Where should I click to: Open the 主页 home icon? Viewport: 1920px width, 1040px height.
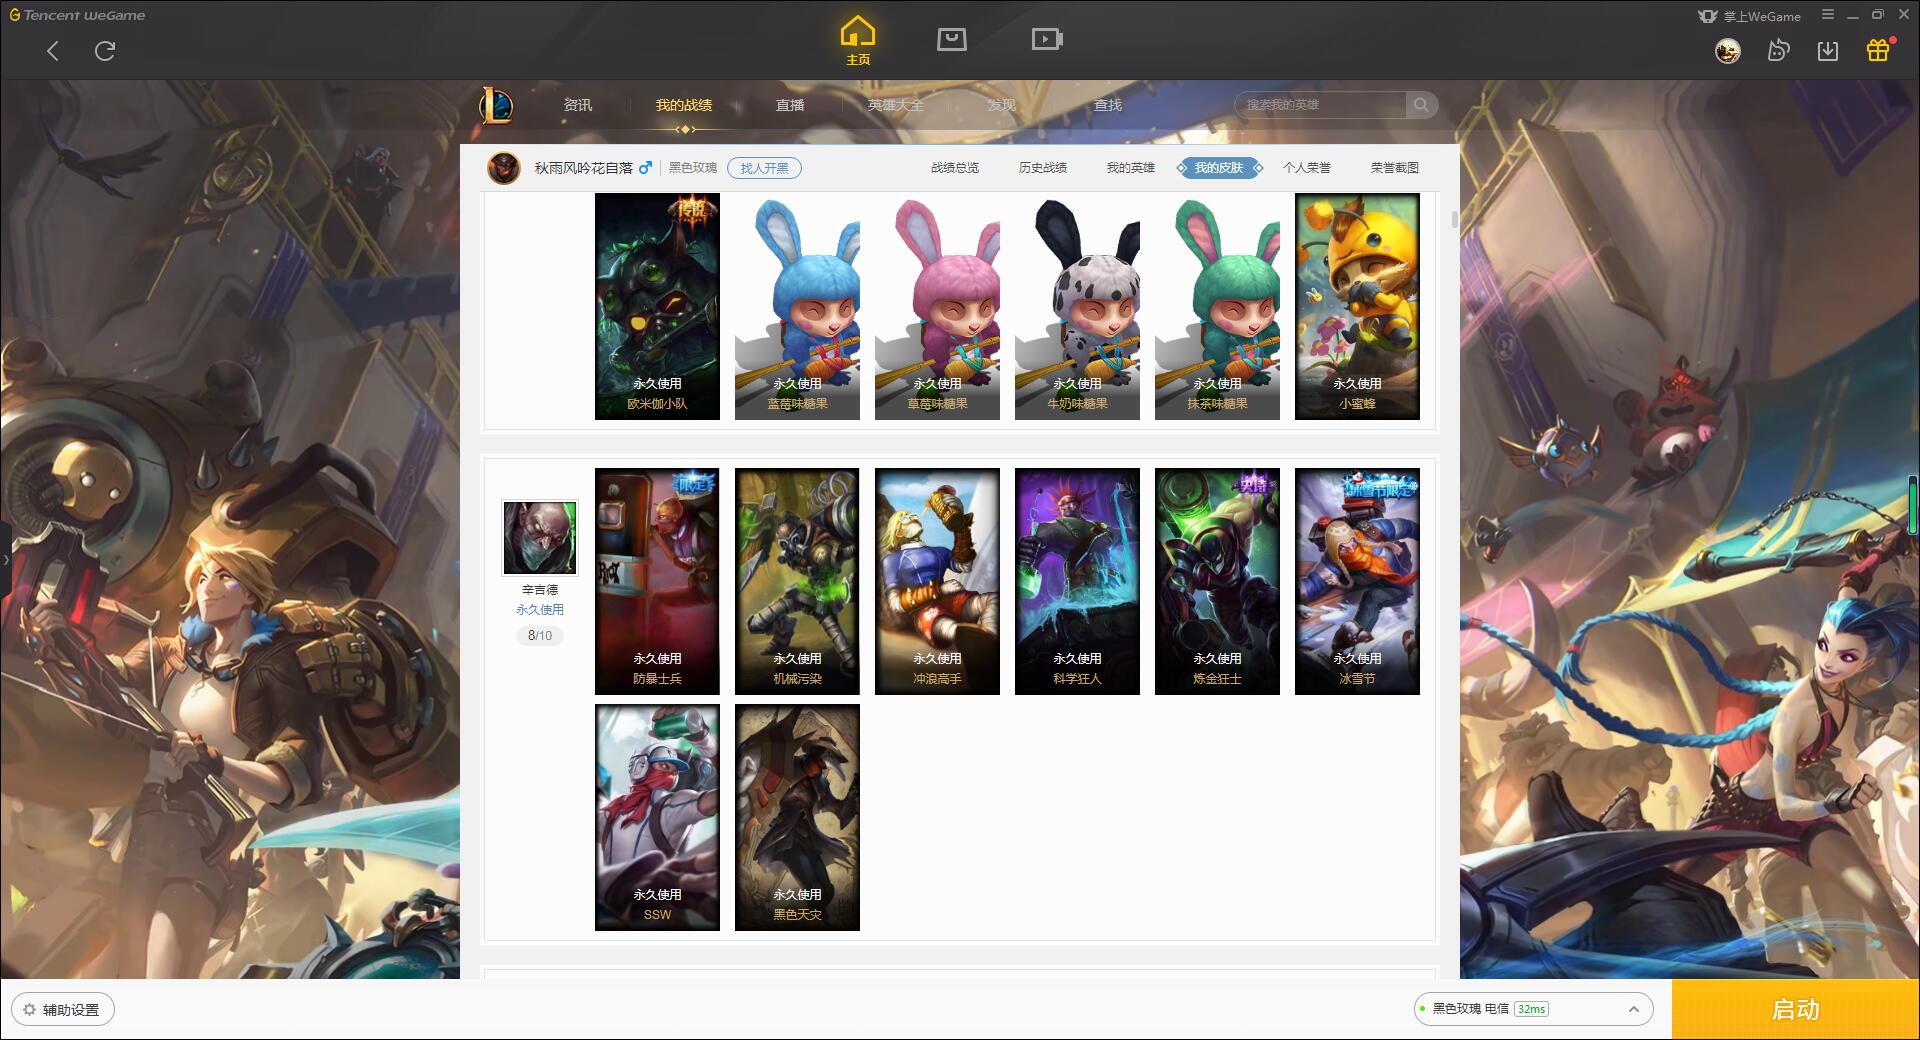pyautogui.click(x=858, y=41)
